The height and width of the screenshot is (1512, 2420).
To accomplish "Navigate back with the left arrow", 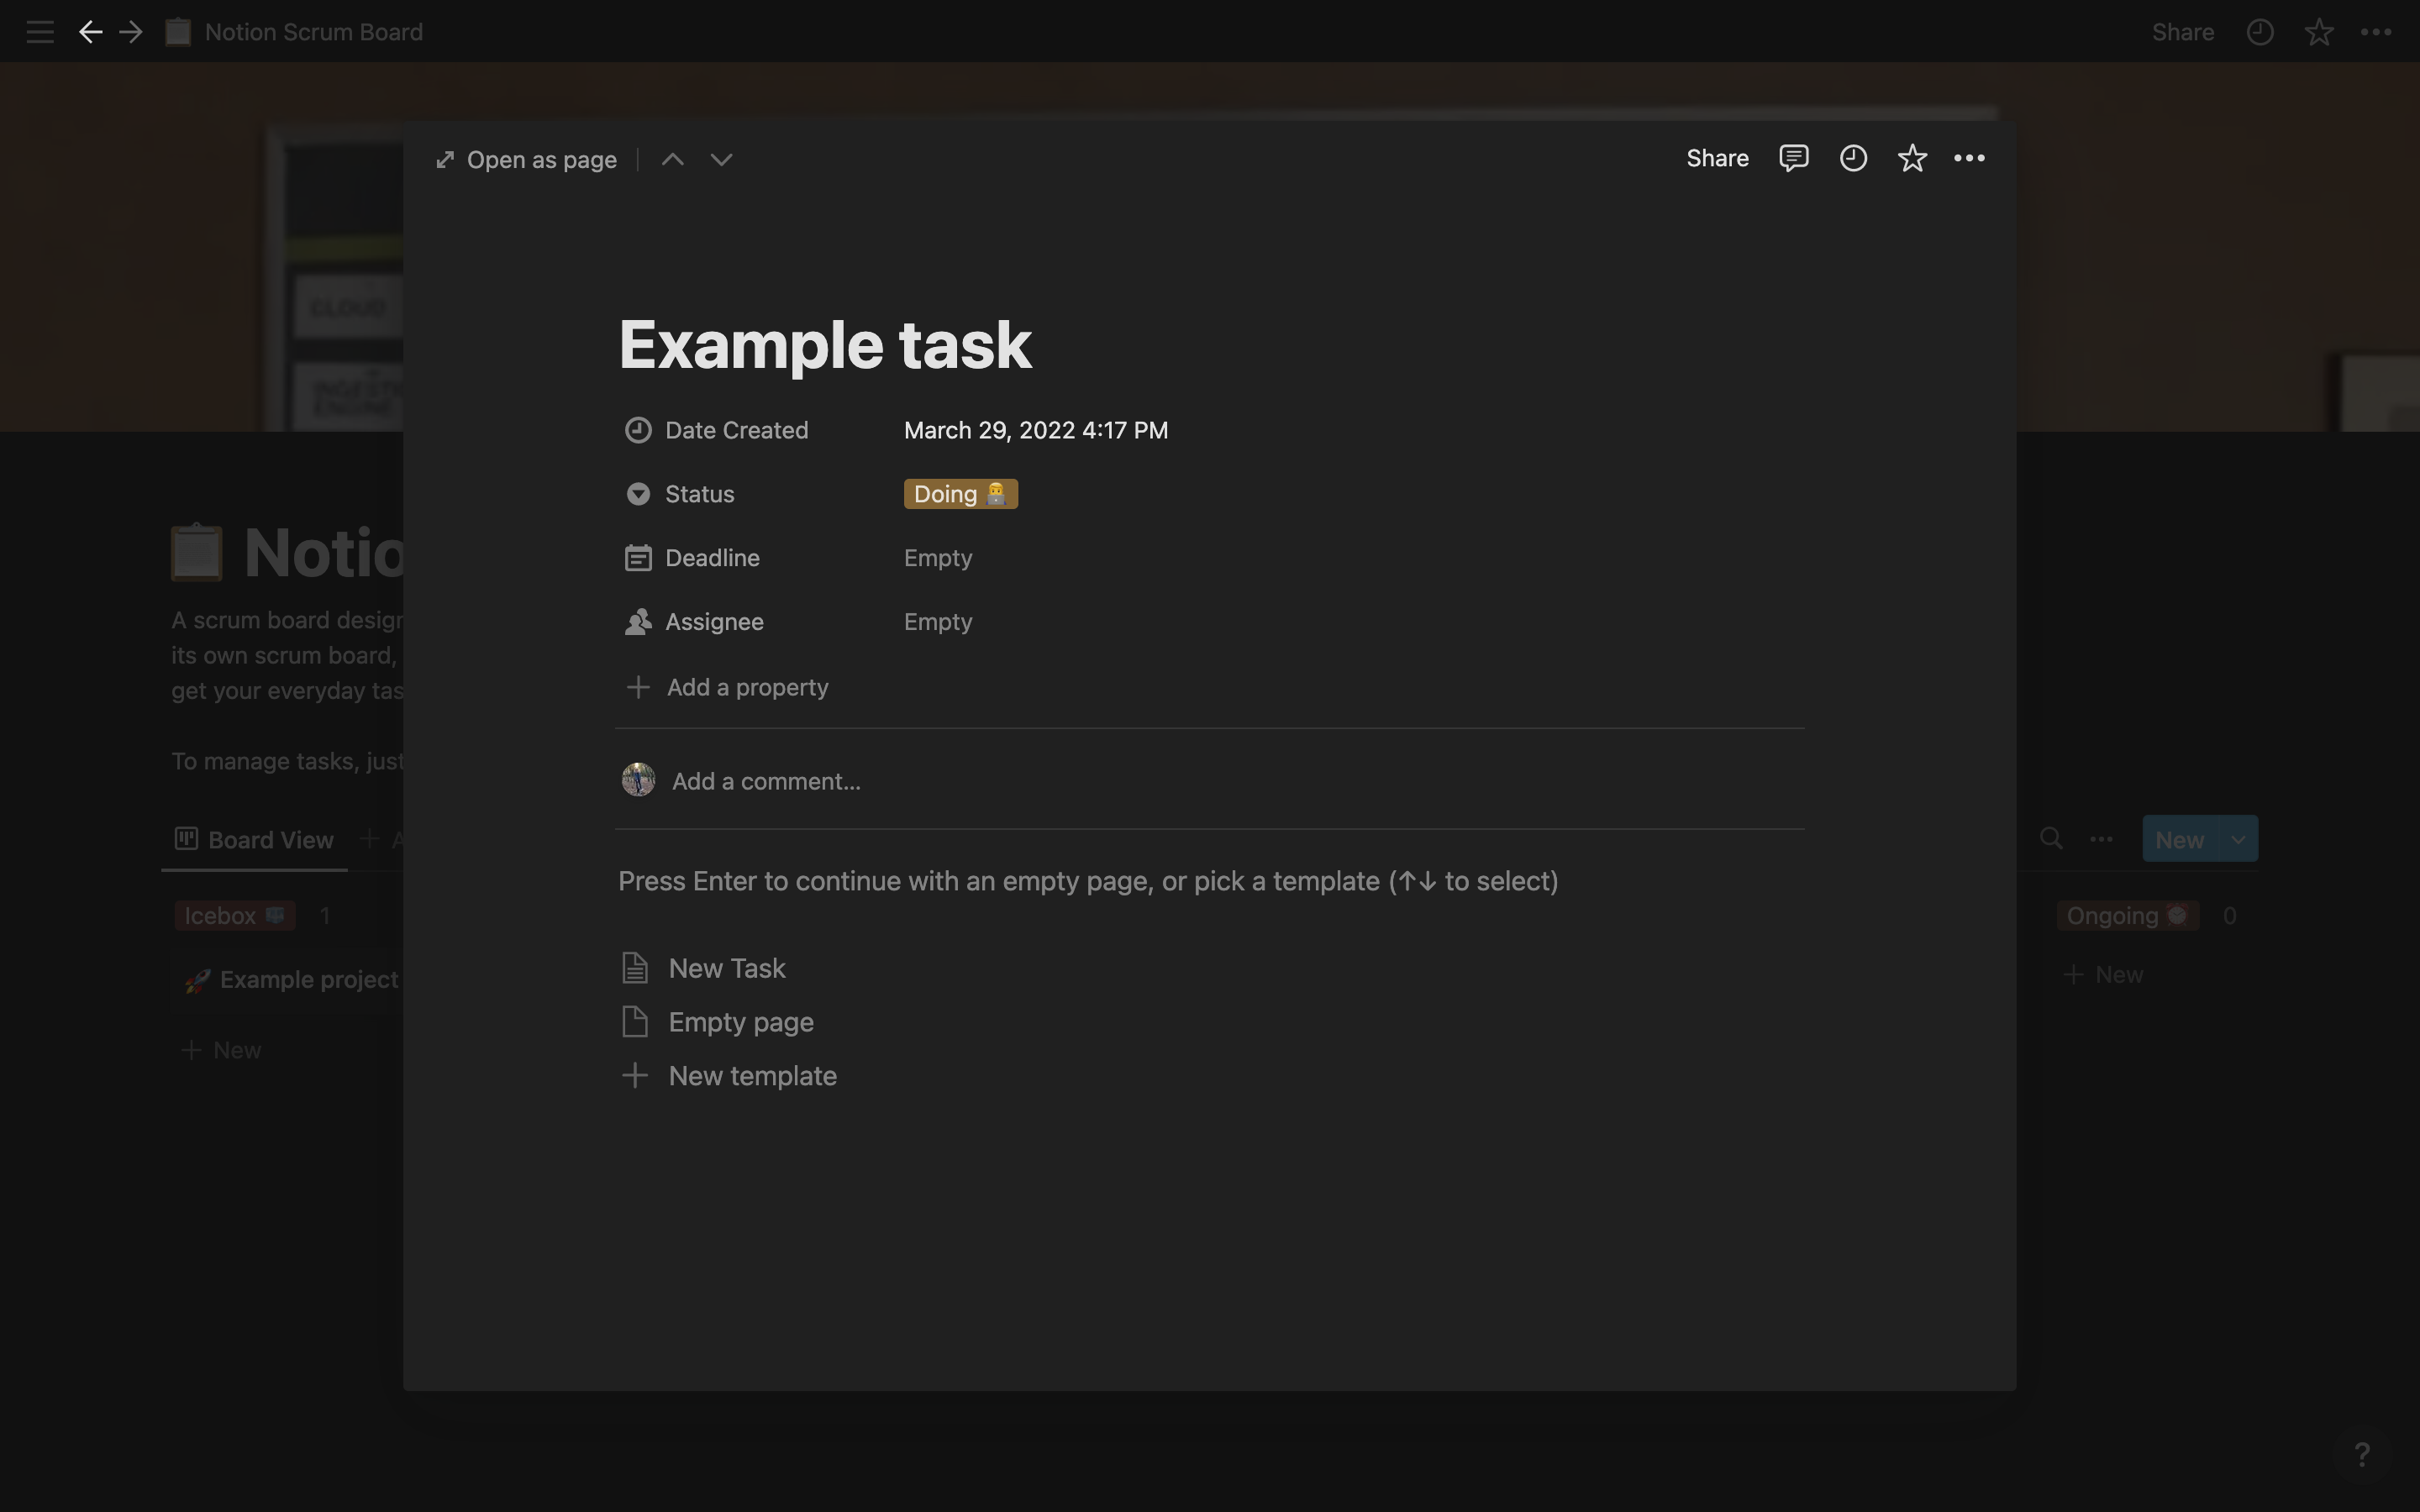I will [x=90, y=32].
